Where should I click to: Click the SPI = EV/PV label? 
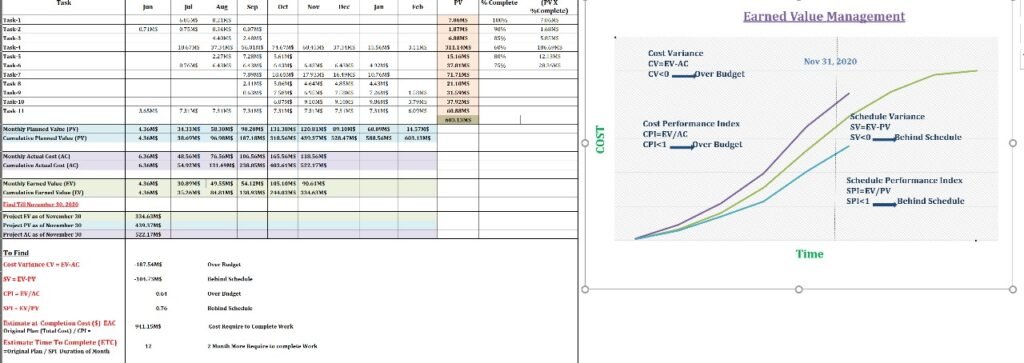(21, 308)
